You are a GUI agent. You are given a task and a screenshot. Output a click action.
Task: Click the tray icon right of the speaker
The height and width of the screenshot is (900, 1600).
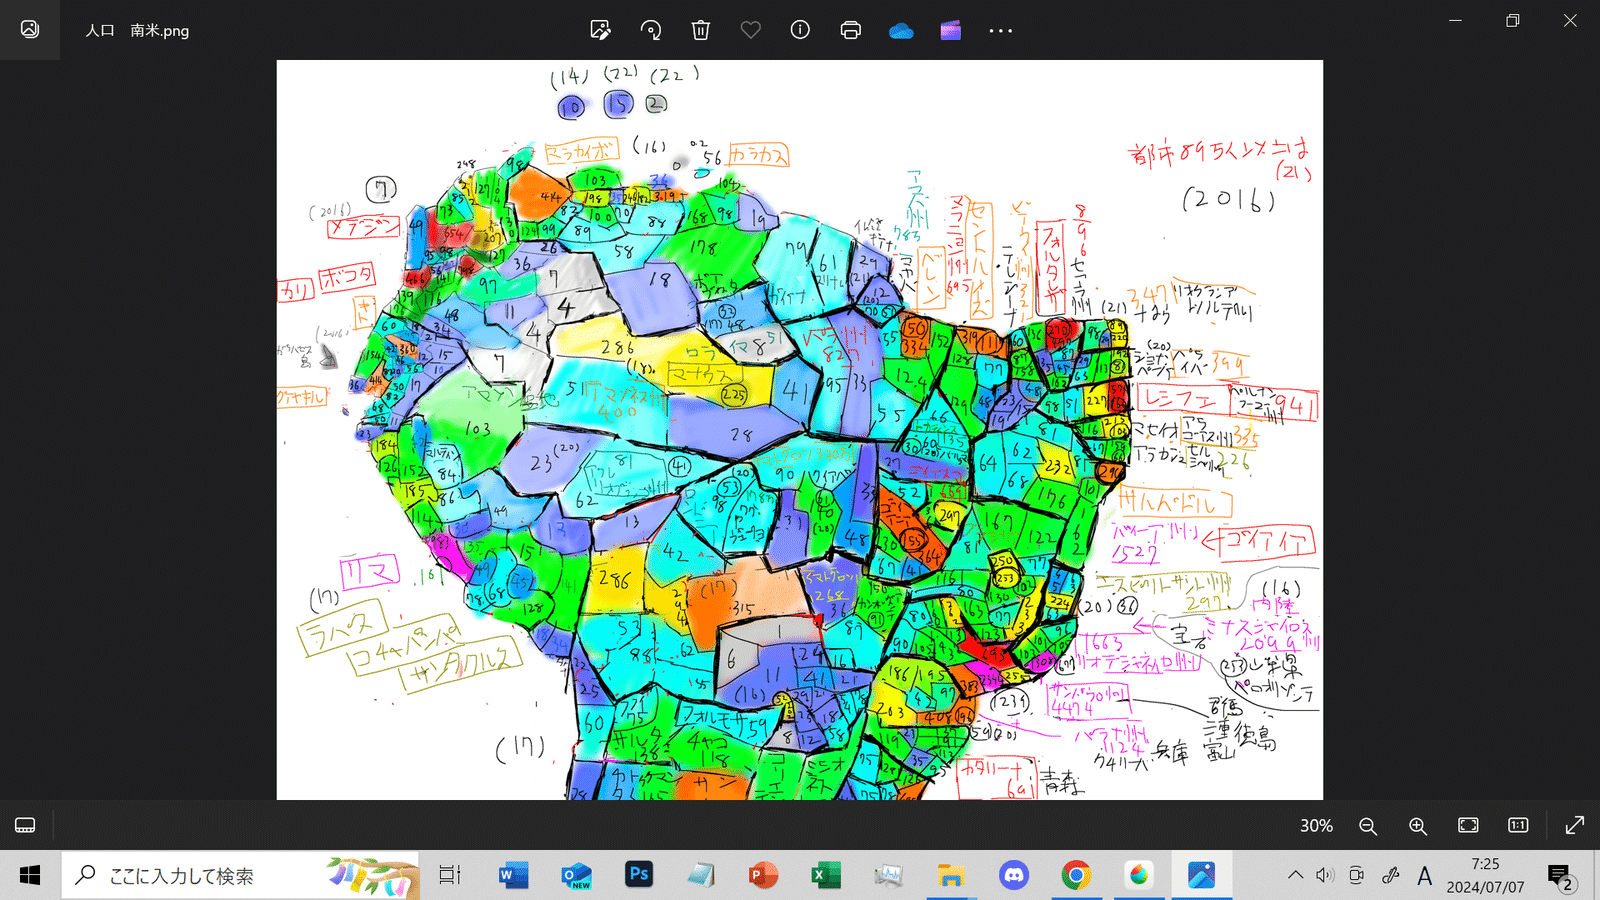click(1356, 876)
